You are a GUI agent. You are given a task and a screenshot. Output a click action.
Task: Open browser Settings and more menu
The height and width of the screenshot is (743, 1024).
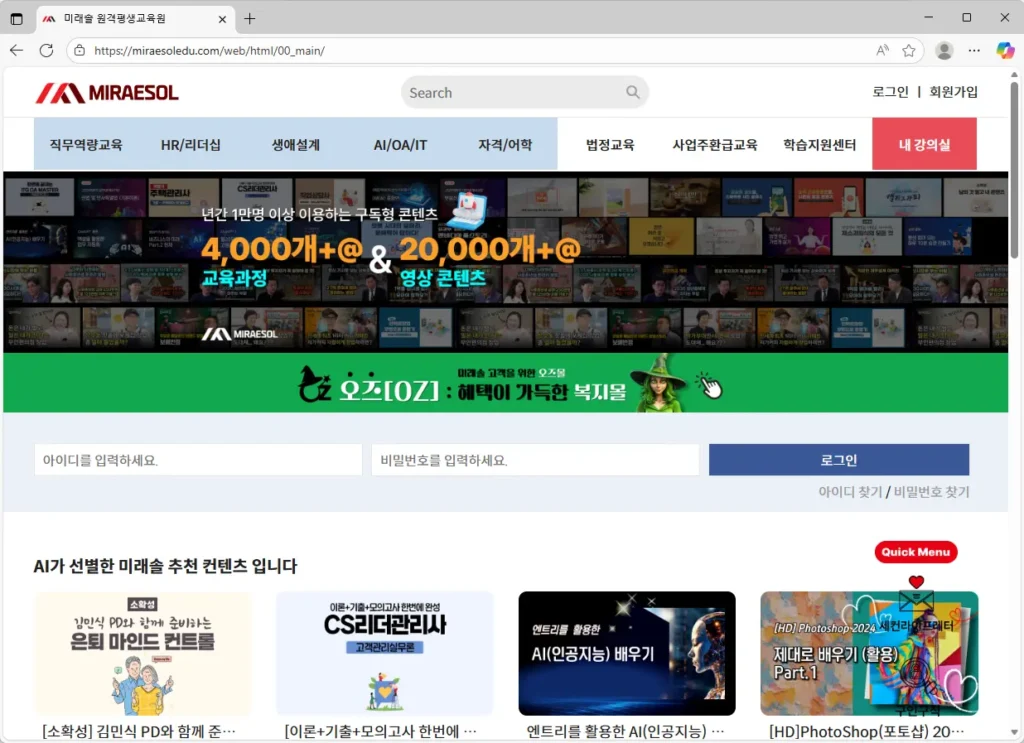974,50
